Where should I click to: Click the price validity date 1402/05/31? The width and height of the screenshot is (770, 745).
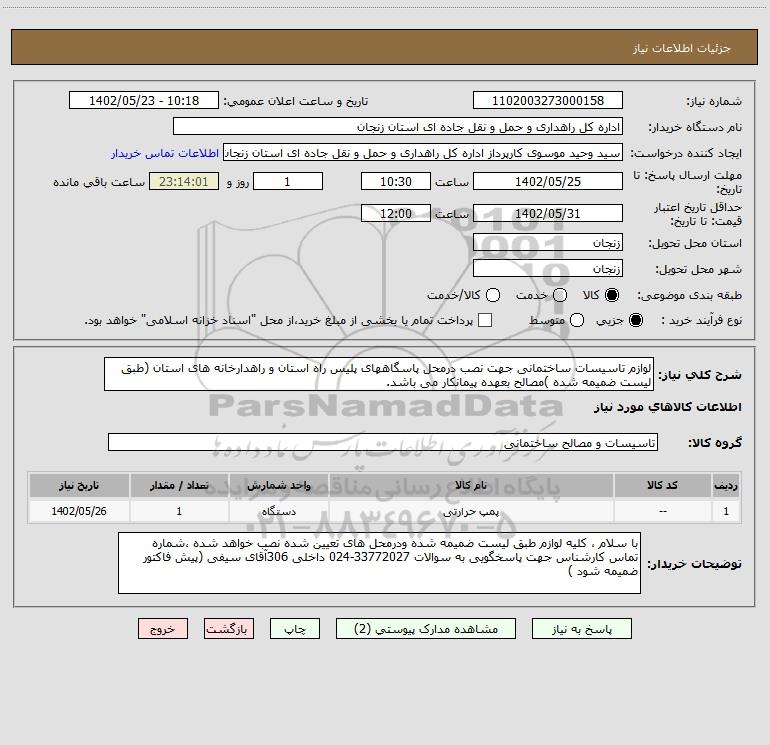(x=548, y=213)
